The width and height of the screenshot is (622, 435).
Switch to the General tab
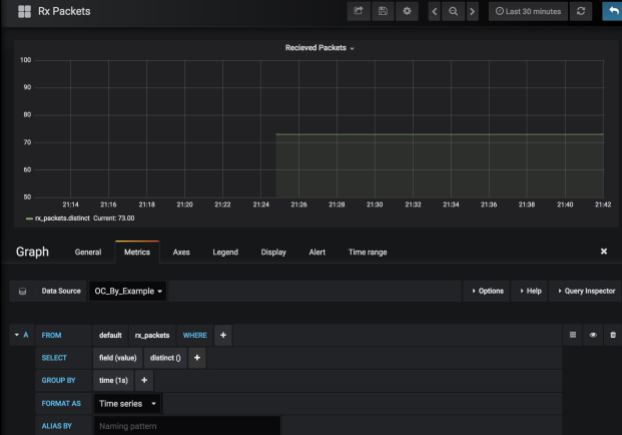click(x=88, y=252)
